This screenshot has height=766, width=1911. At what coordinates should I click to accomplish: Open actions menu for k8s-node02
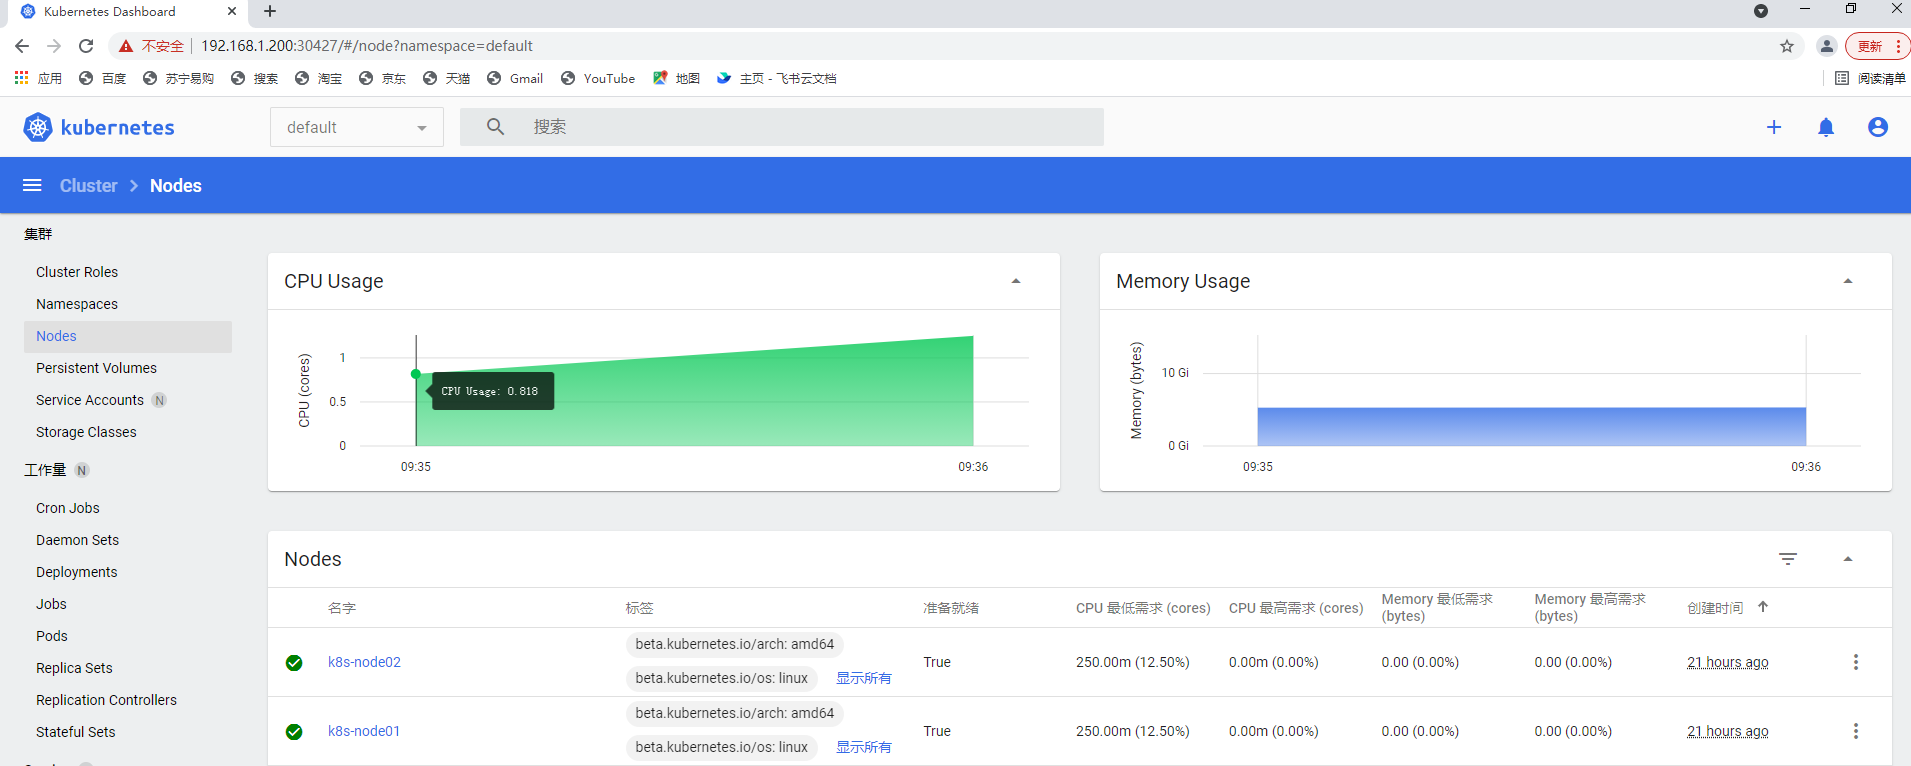pyautogui.click(x=1856, y=662)
